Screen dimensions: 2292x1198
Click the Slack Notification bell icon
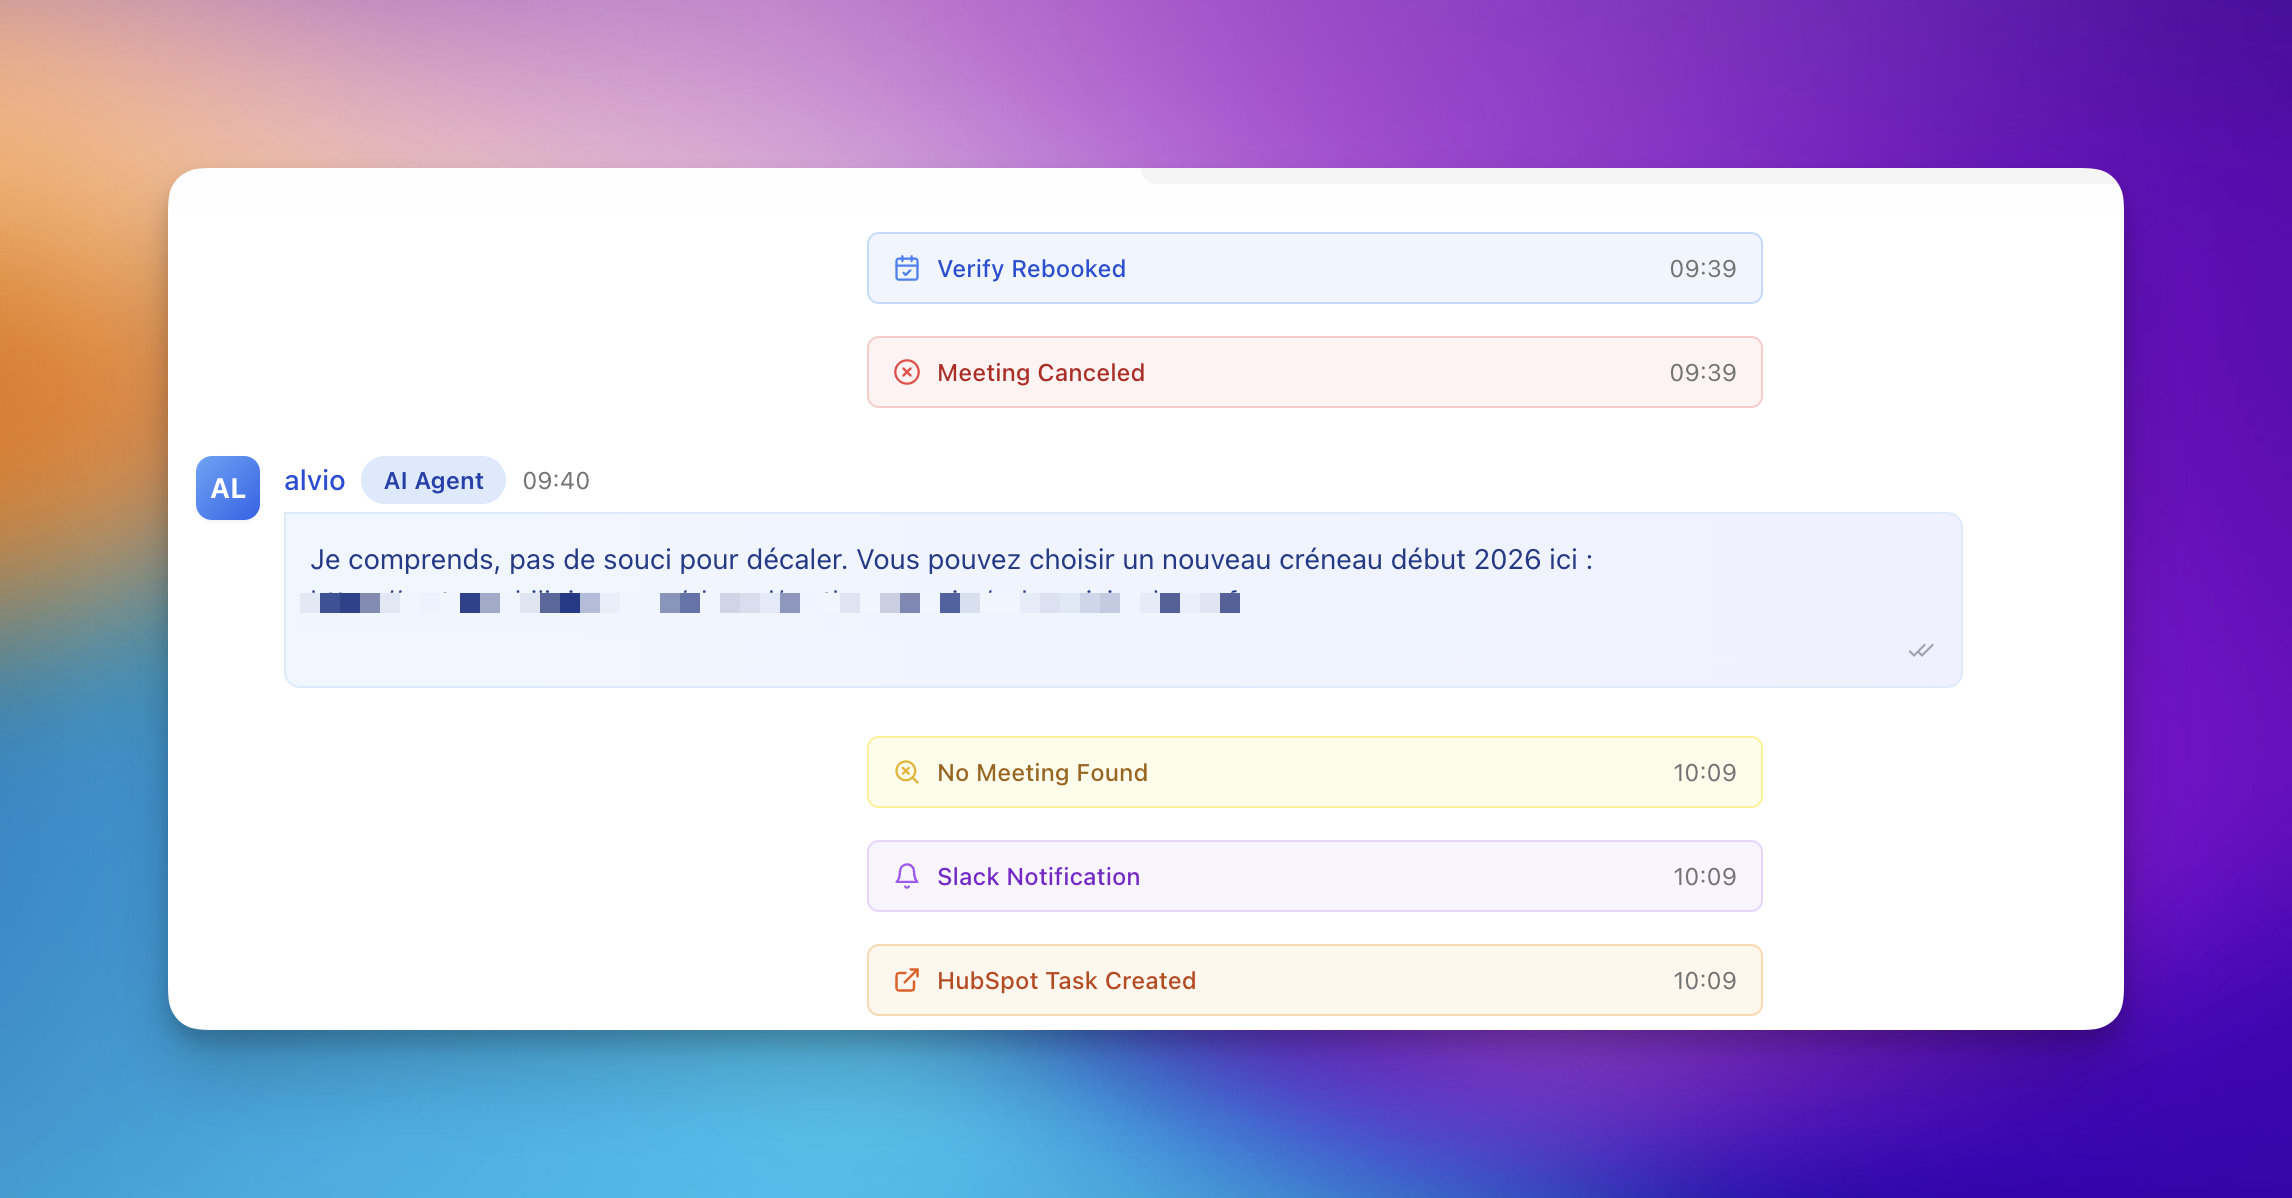(906, 876)
